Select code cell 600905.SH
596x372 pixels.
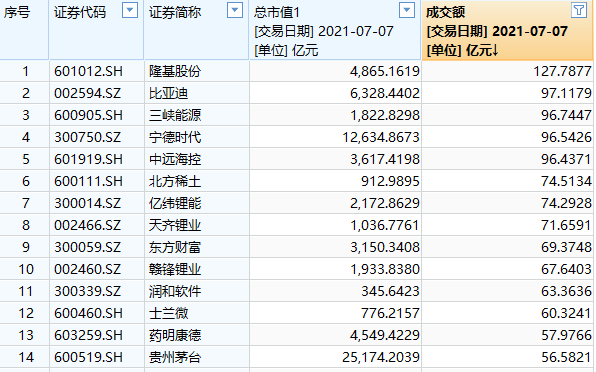97,115
